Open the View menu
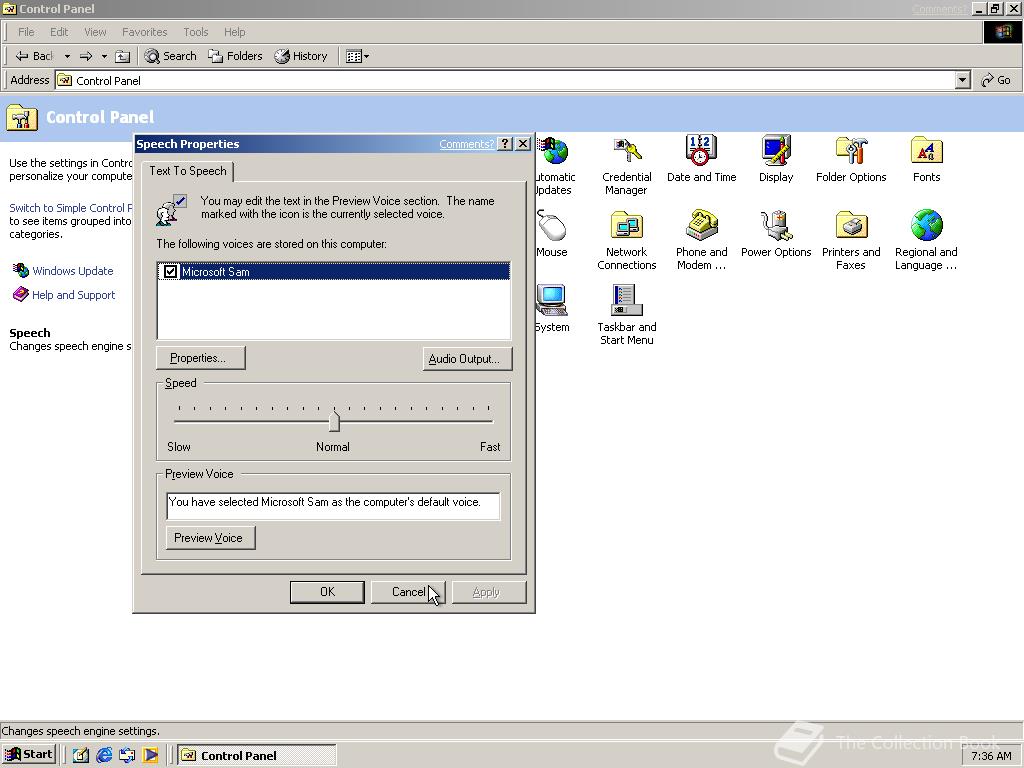Screen dimensions: 1024x768 tap(95, 32)
